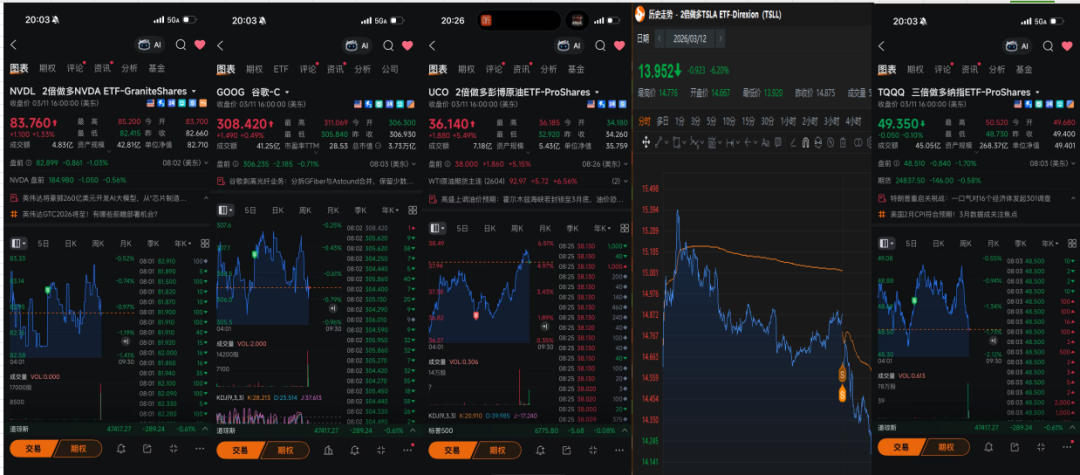The image size is (1080, 475).
Task: Open more options dots in UCO bottom bar
Action: click(x=619, y=450)
